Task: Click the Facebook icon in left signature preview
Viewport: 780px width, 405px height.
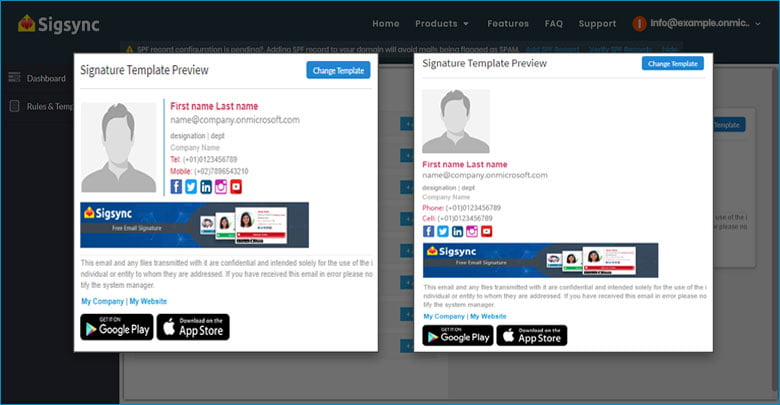Action: click(176, 186)
